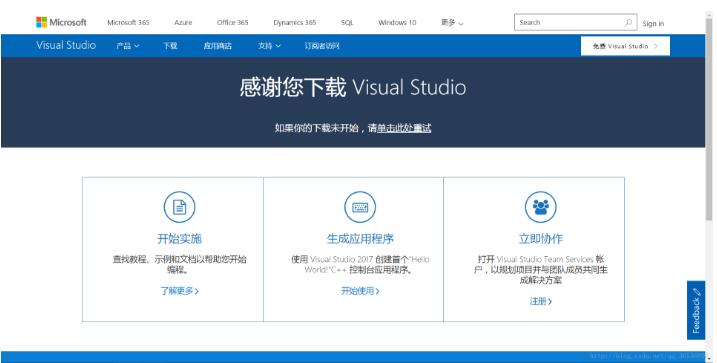
Task: Expand the 更多 dropdown in top navigation
Action: [x=452, y=22]
